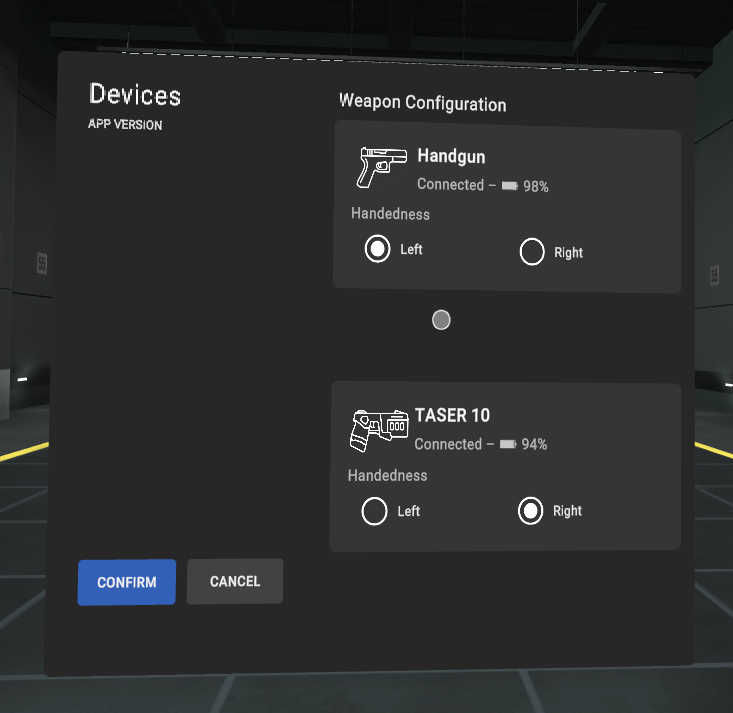Click the Handgun pistol icon
Image resolution: width=733 pixels, height=713 pixels.
click(x=381, y=167)
